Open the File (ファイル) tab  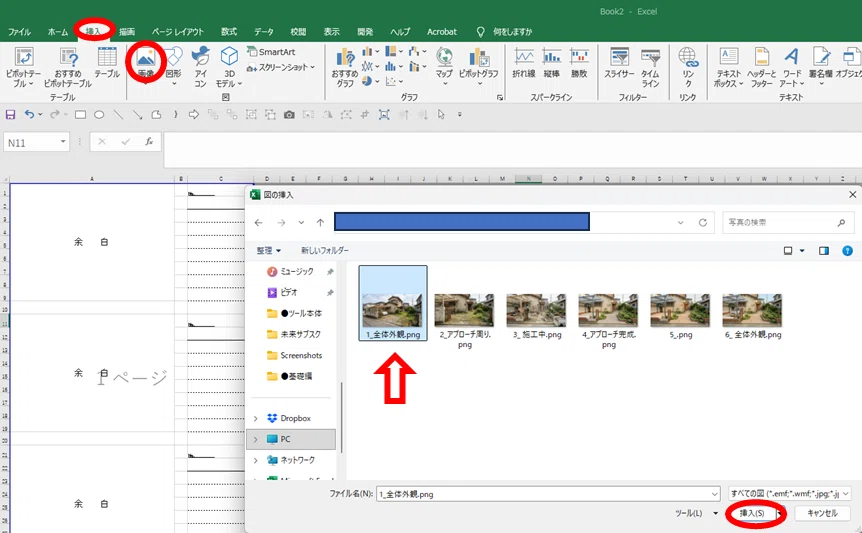coord(19,32)
